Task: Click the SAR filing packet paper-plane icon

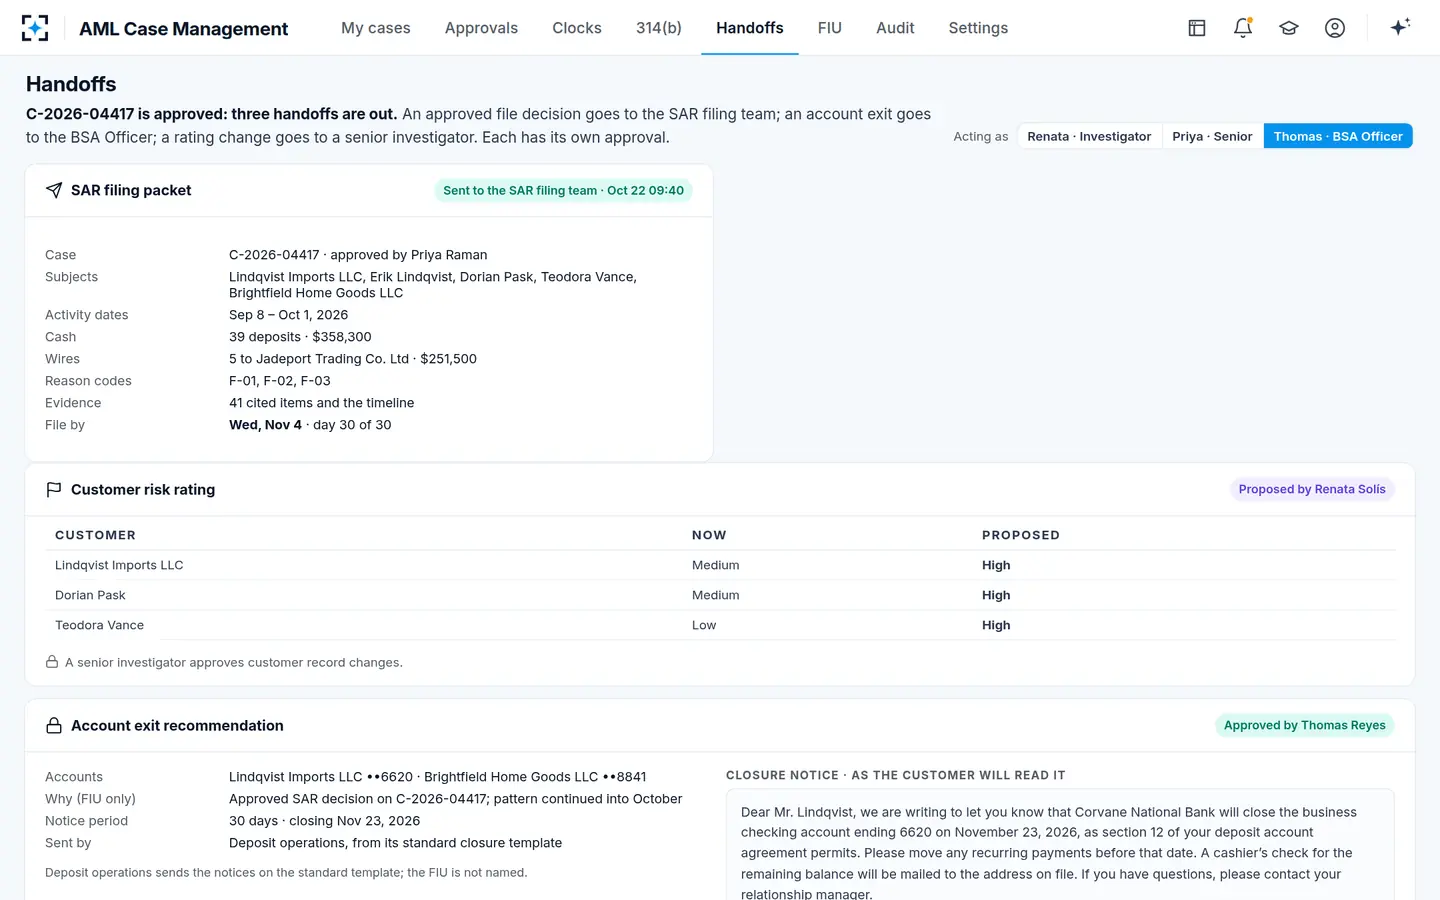Action: [x=54, y=190]
